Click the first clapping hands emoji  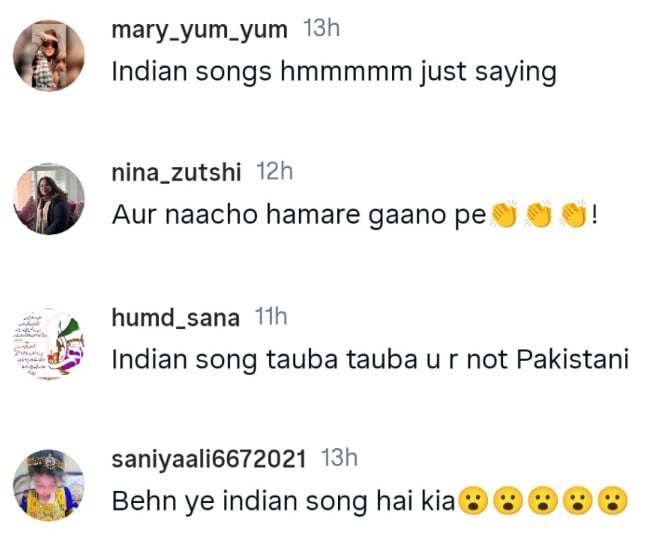[503, 215]
